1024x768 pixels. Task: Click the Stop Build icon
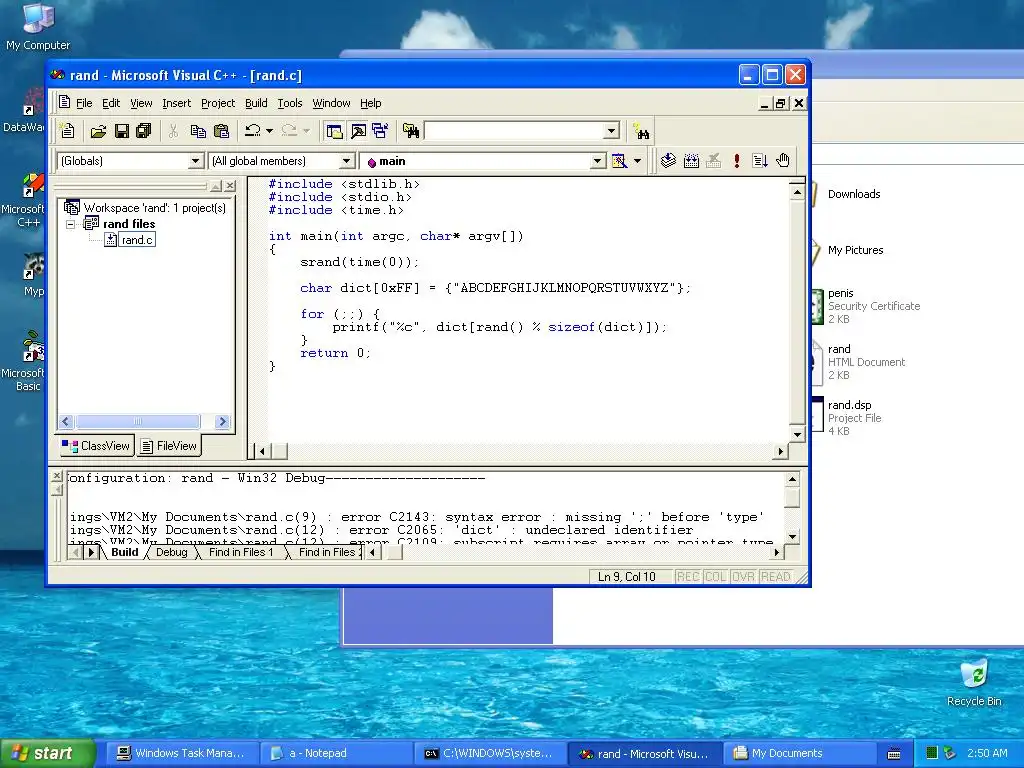click(x=714, y=161)
